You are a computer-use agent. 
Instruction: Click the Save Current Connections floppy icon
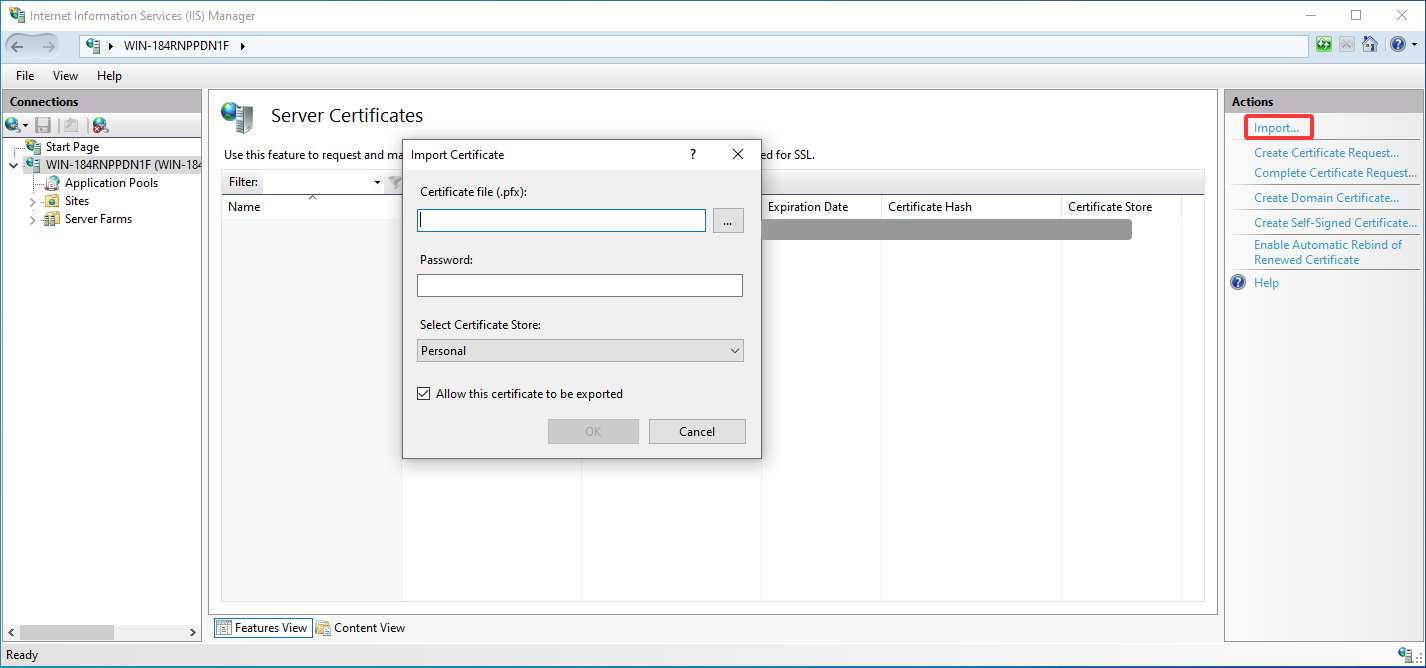pyautogui.click(x=43, y=125)
